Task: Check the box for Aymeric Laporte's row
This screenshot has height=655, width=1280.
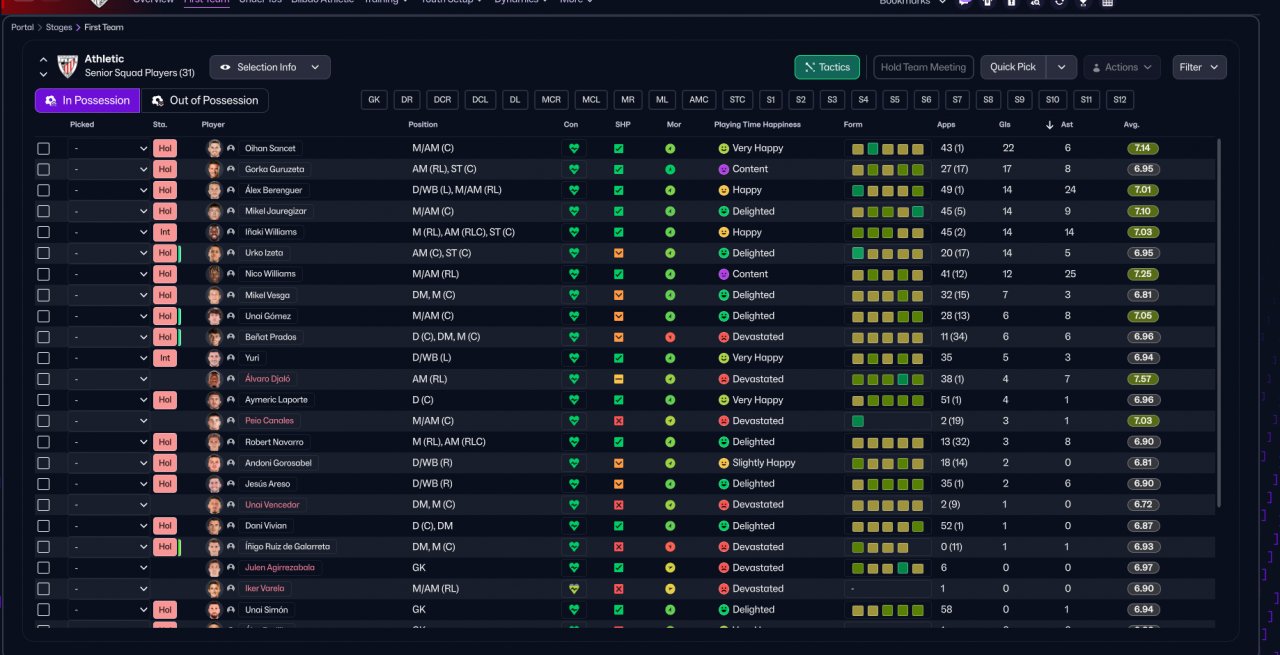Action: click(x=43, y=400)
